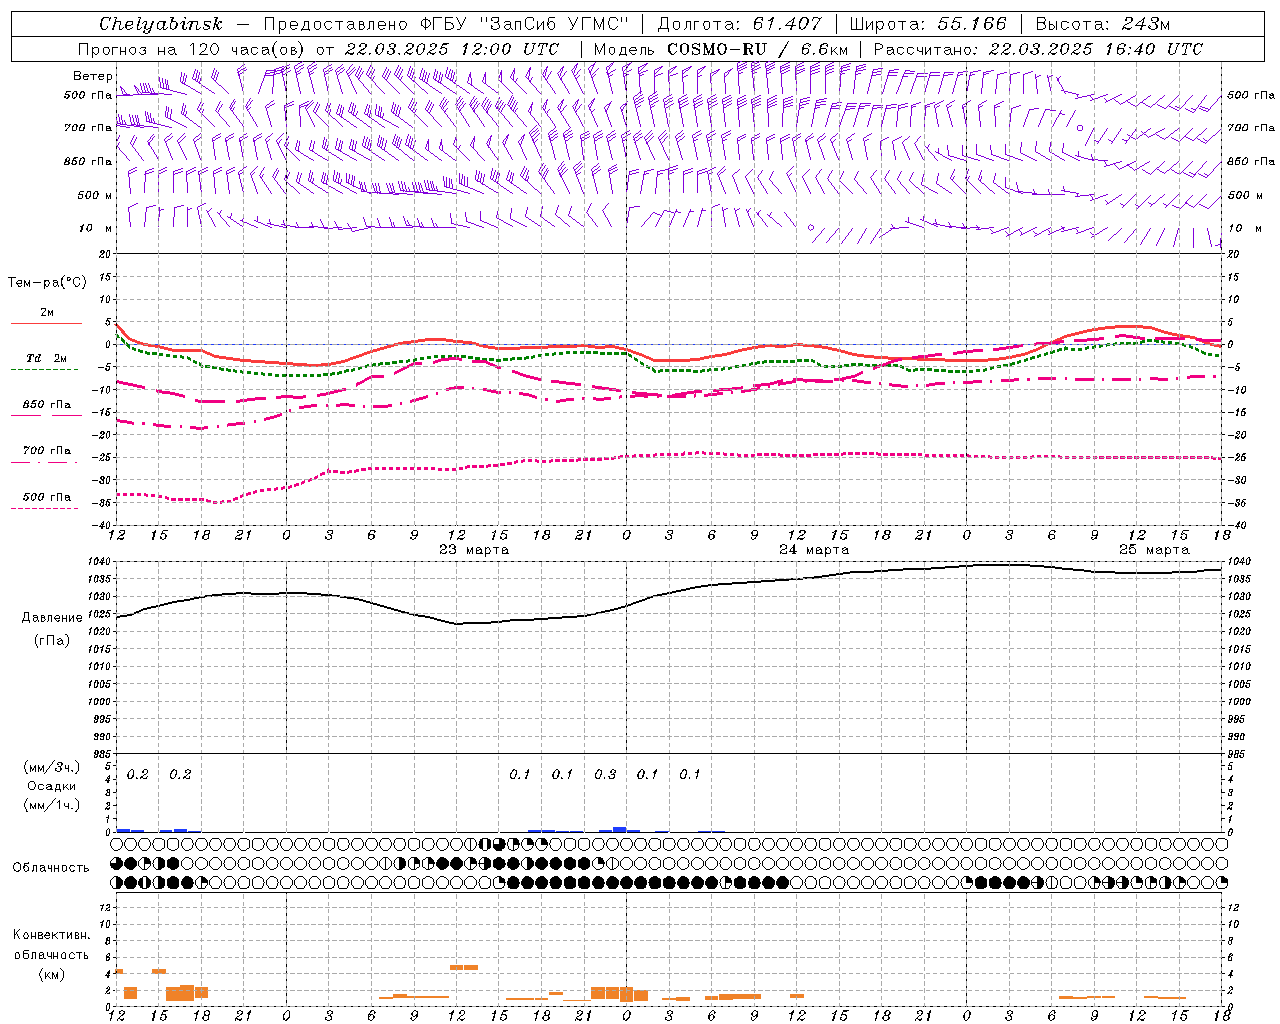
Task: Click the Осадки panel label
Action: (x=52, y=786)
